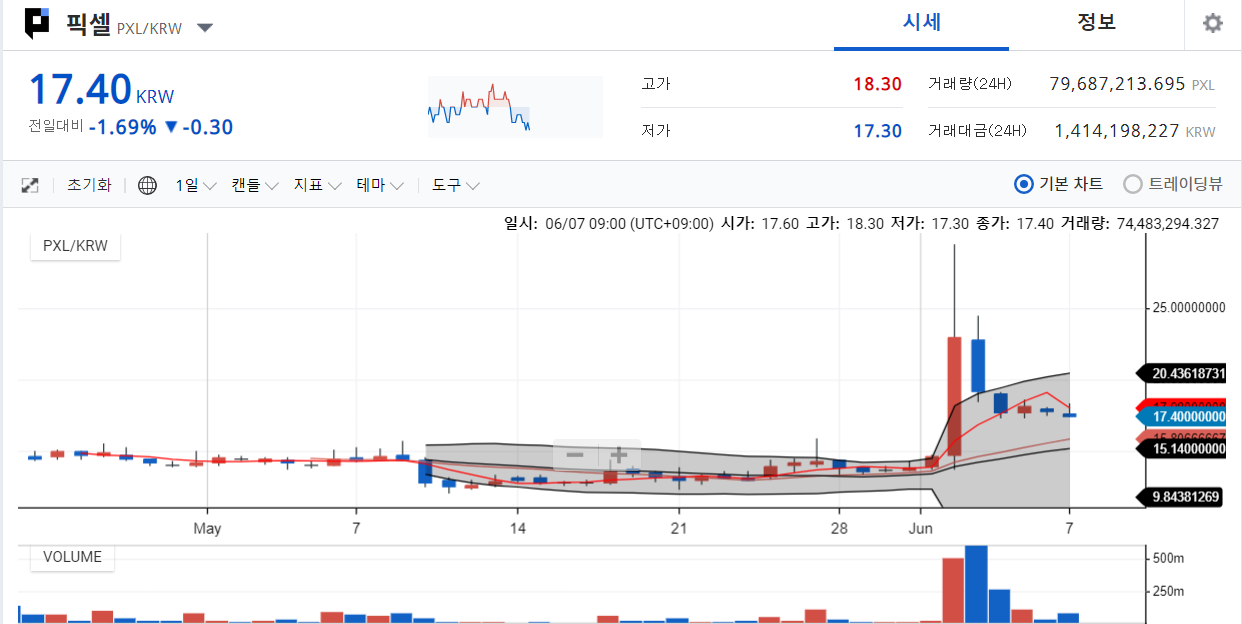Click the May date axis label

coord(207,527)
